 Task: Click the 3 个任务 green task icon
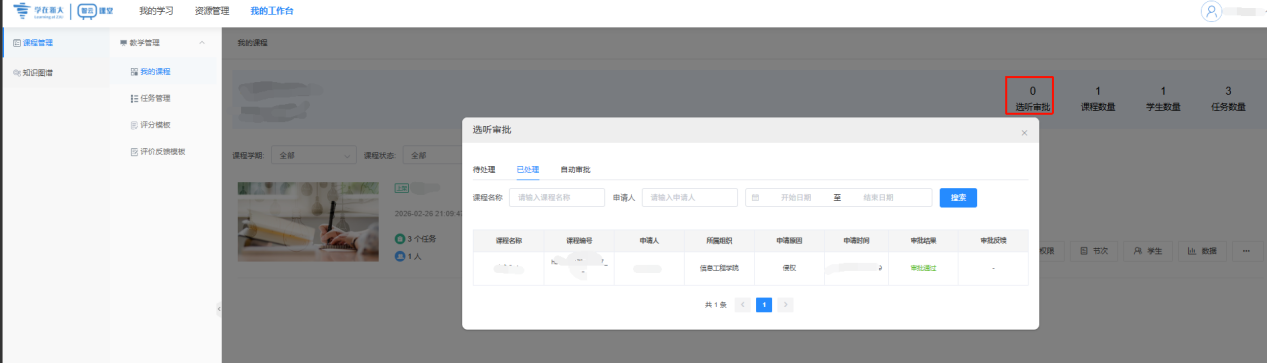pyautogui.click(x=400, y=239)
